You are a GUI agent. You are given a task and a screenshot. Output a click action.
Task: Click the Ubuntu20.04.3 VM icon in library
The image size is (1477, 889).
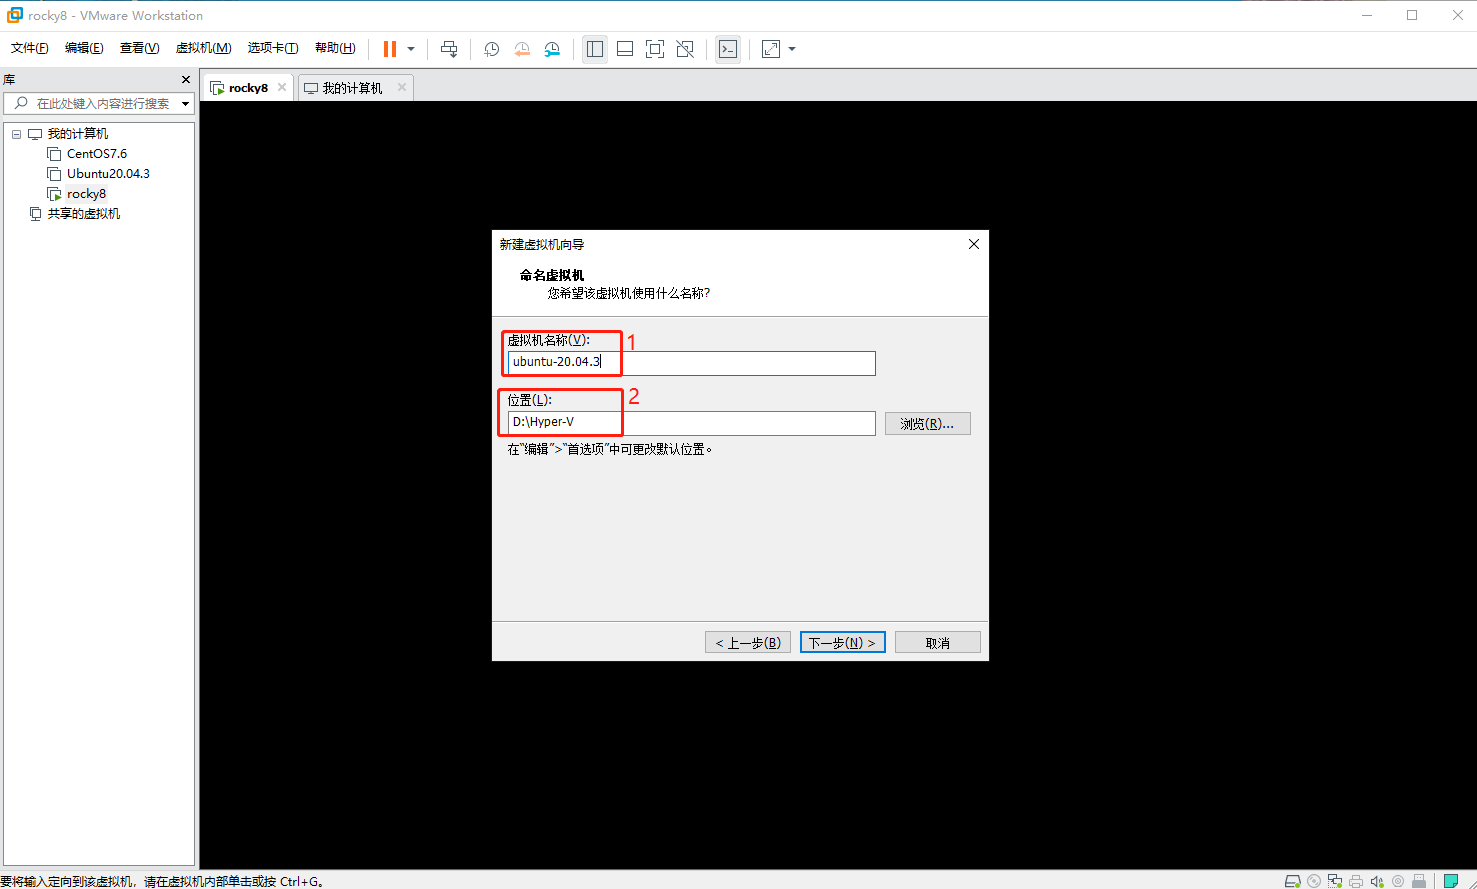(x=54, y=174)
